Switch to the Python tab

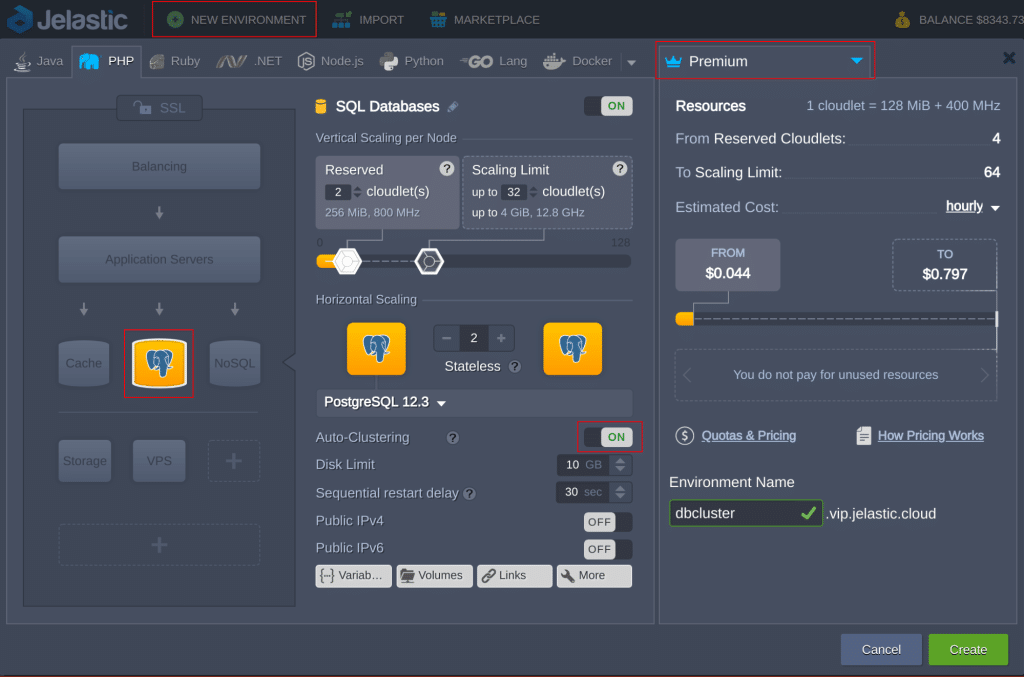(x=411, y=61)
